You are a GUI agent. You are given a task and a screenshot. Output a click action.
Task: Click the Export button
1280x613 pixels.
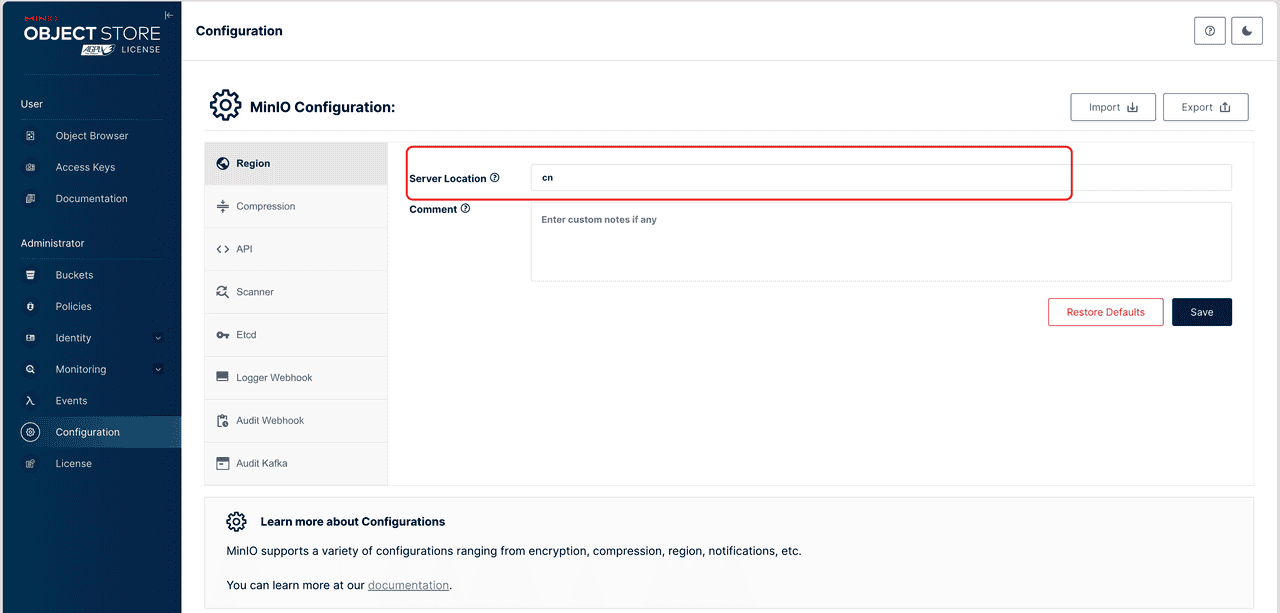[1205, 107]
